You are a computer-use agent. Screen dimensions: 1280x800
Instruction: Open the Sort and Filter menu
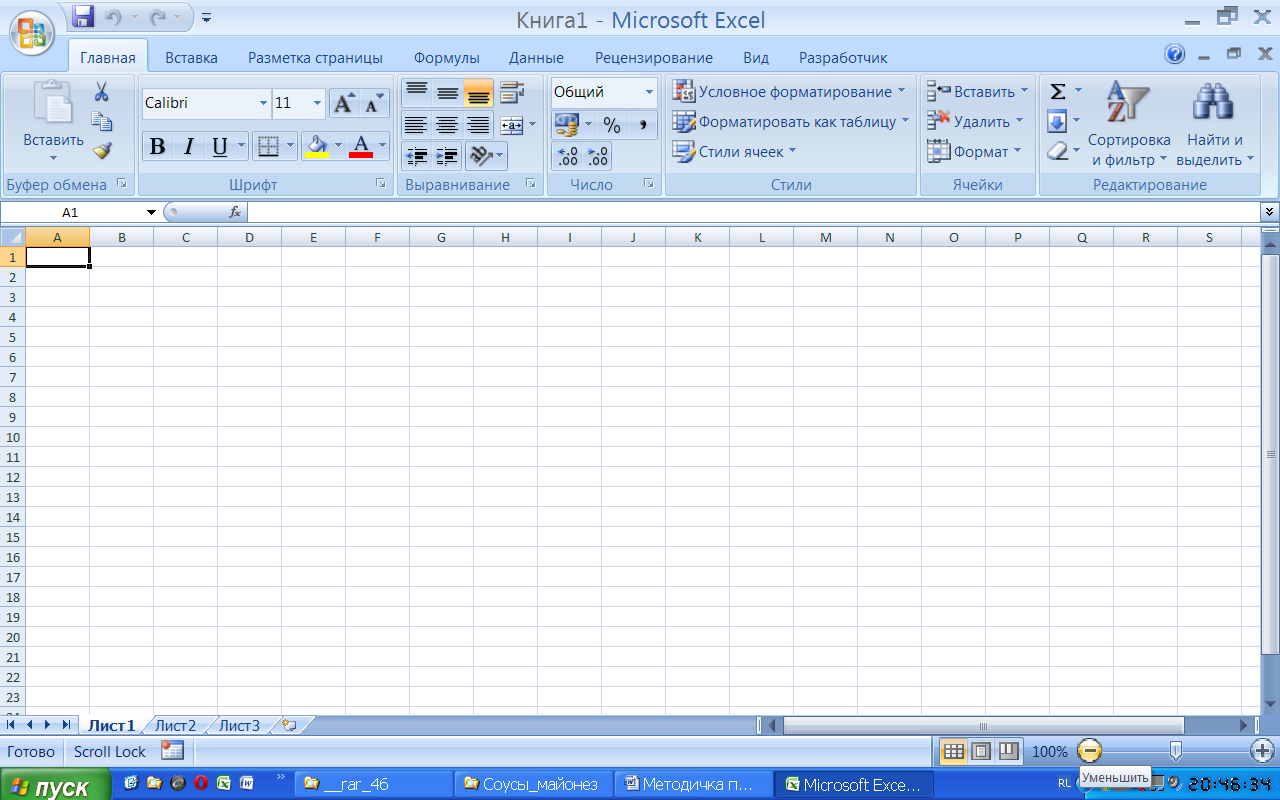point(1129,124)
